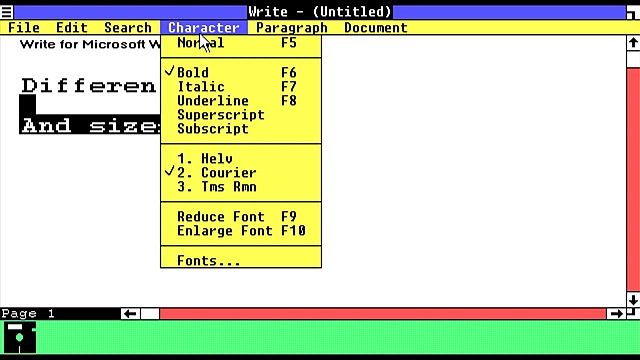This screenshot has height=360, width=640.
Task: Click the Write - (Untitled) title bar
Action: coord(320,12)
